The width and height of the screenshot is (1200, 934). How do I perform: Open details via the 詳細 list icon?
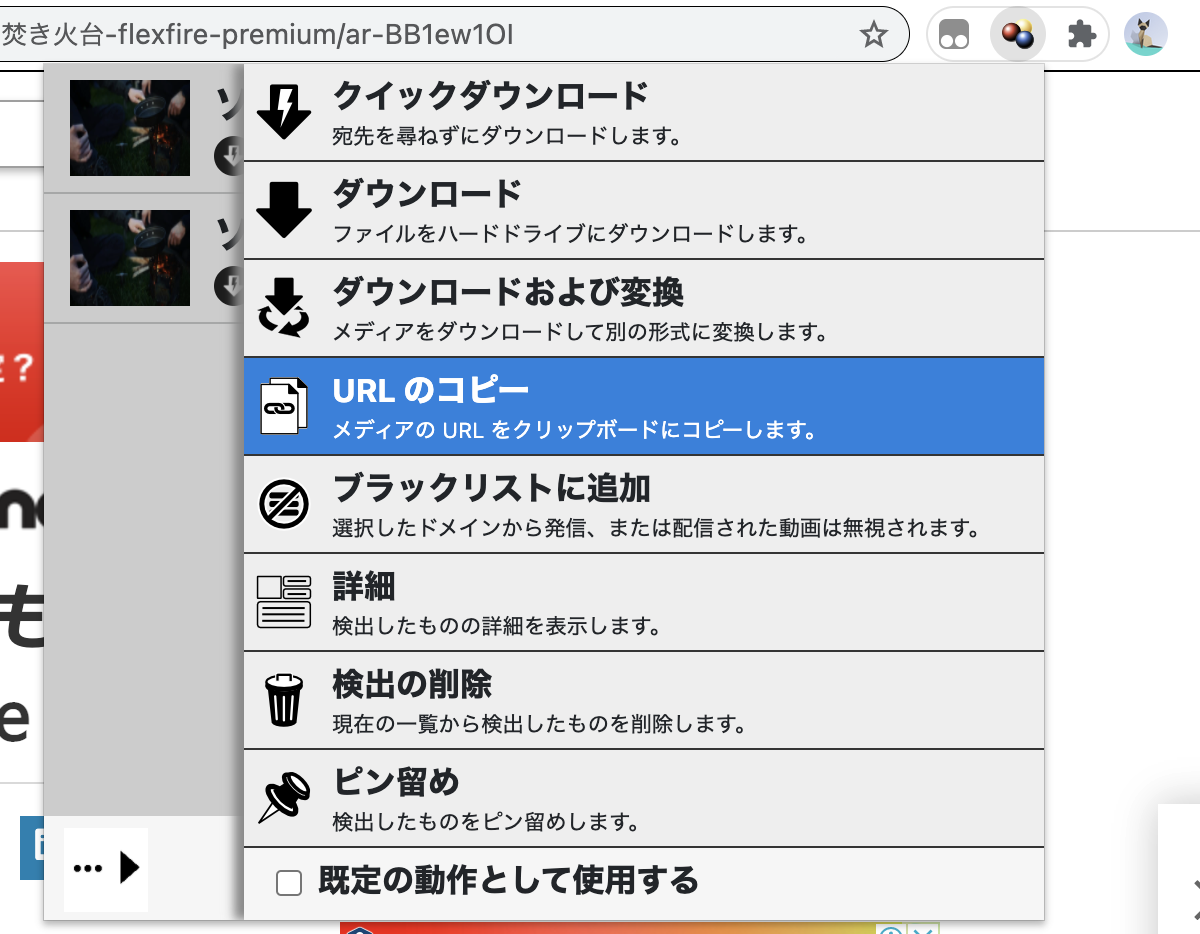click(x=284, y=601)
